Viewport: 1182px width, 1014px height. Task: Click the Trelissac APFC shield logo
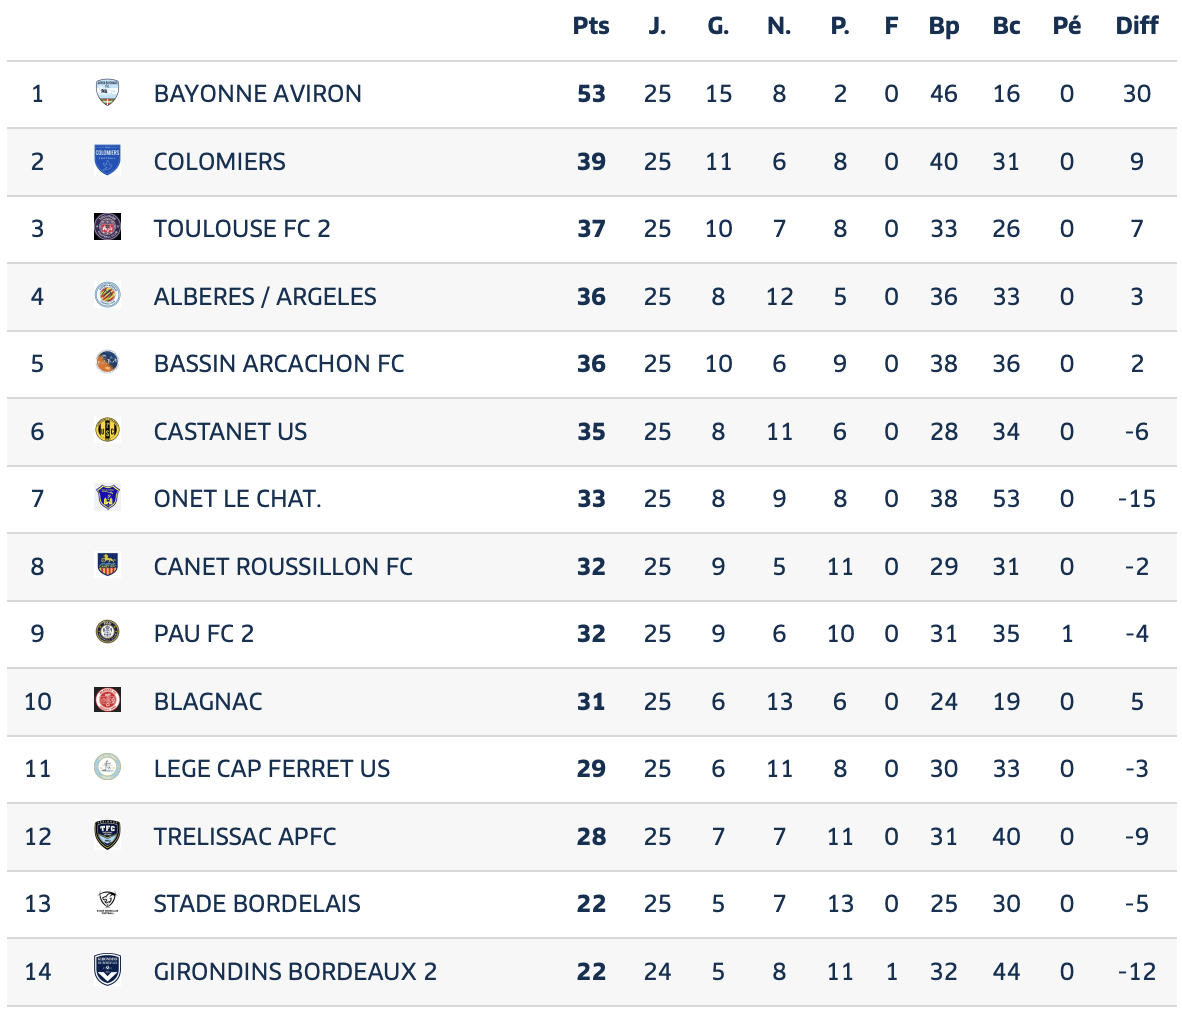tap(107, 835)
